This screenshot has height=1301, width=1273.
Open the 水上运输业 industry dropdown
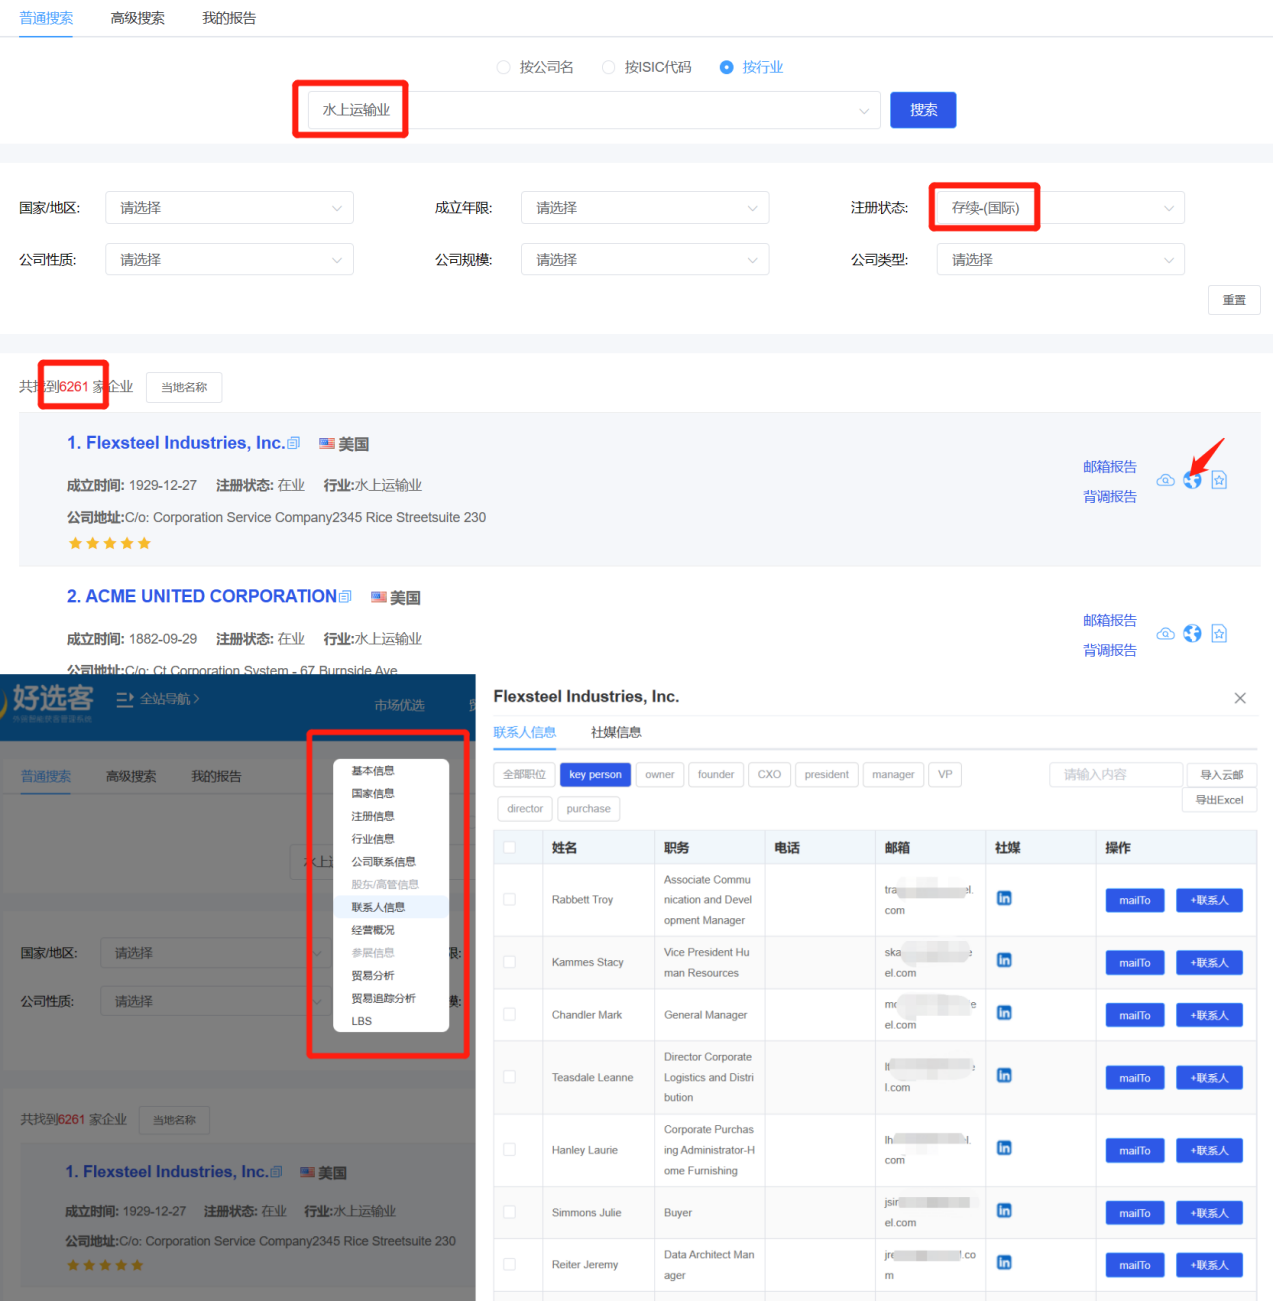594,110
